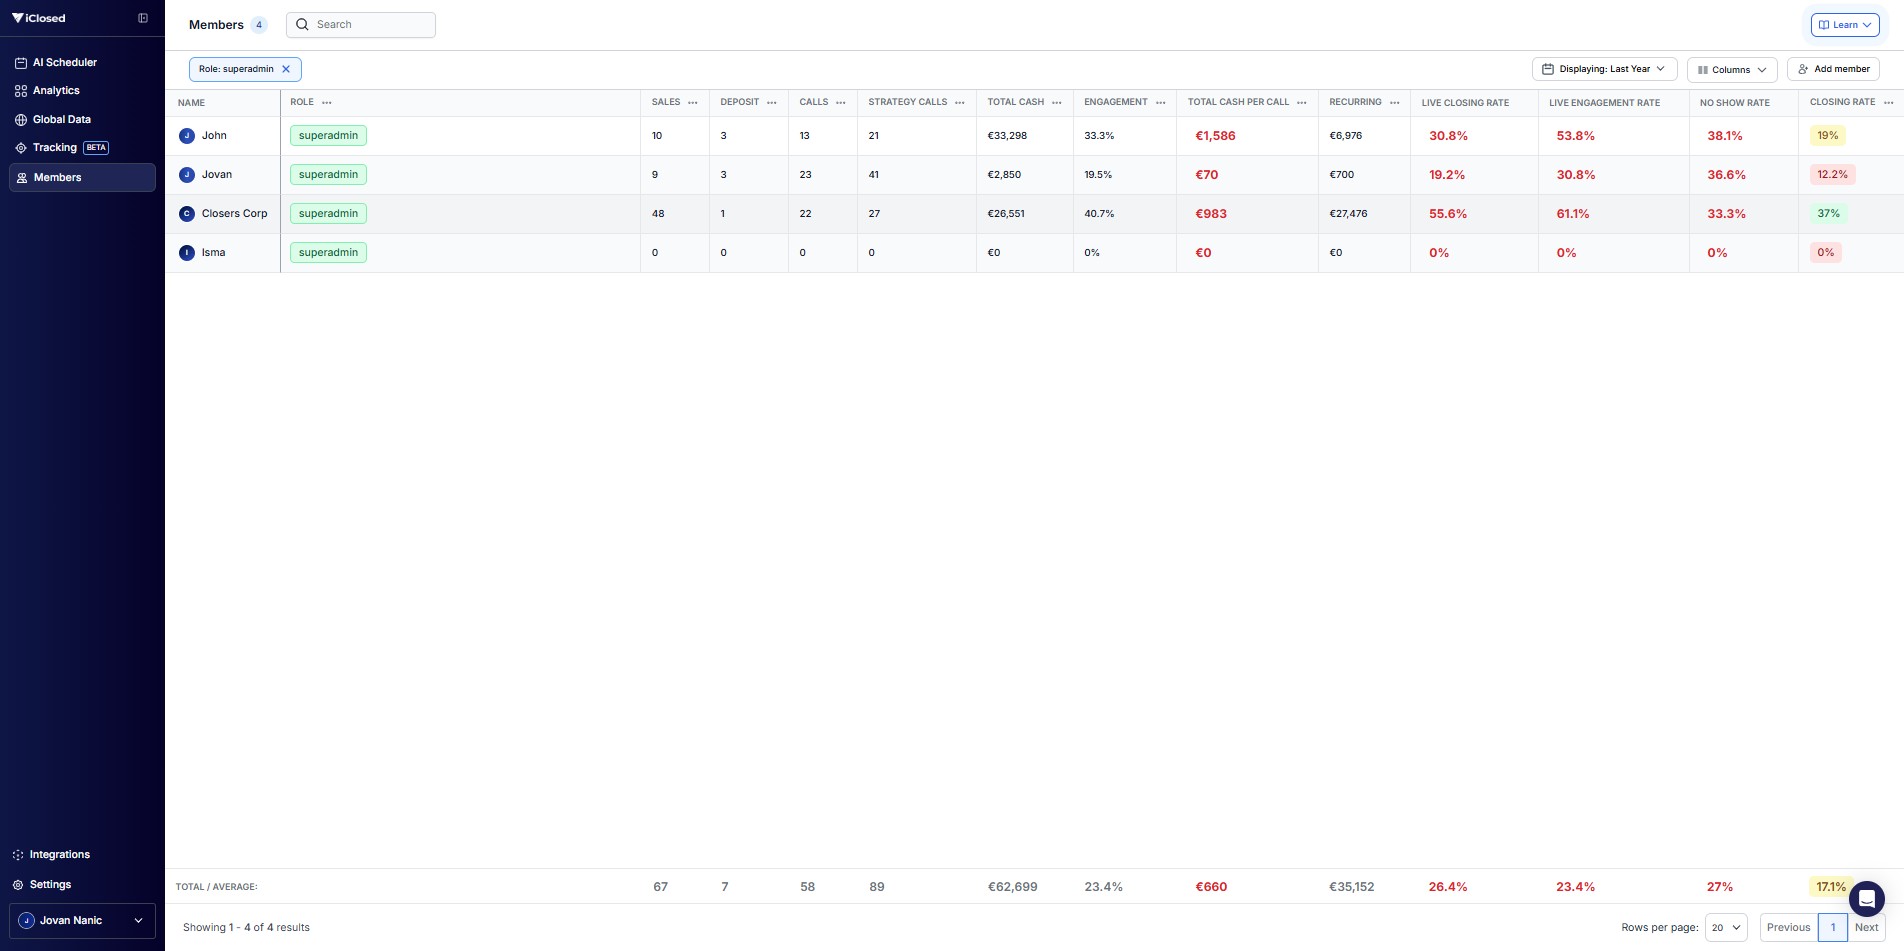The image size is (1904, 951).
Task: Open Strategy Calls column options menu
Action: (x=960, y=103)
